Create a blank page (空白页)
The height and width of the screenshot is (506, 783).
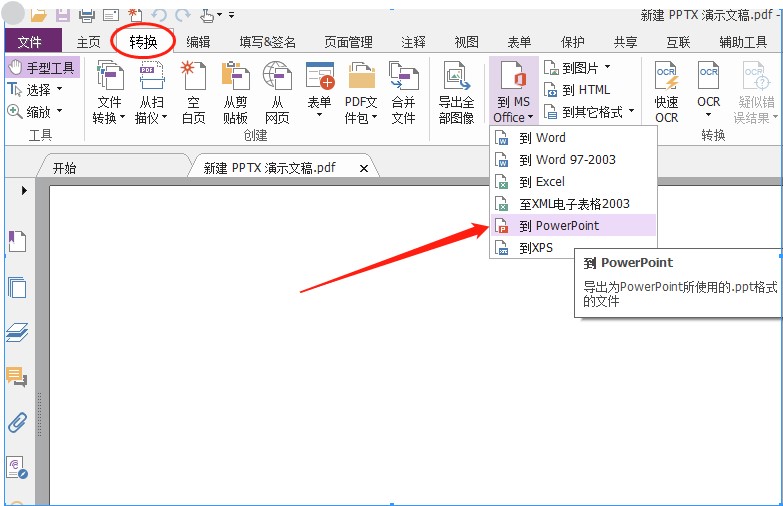[193, 93]
